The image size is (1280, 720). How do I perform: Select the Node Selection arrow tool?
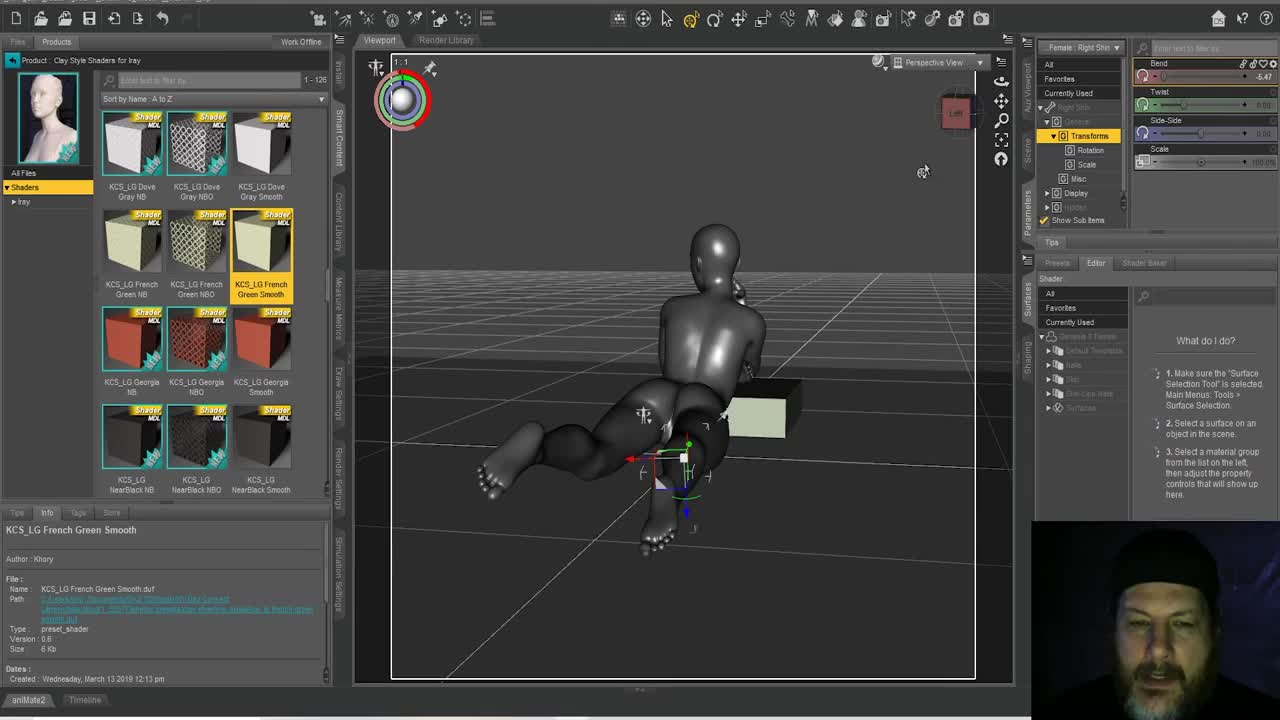667,18
